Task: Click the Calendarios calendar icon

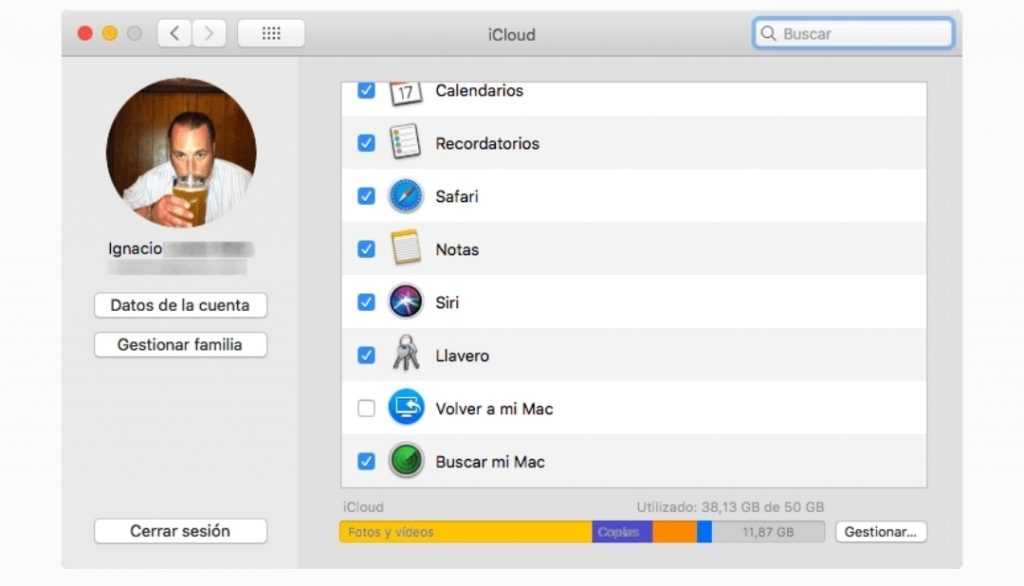Action: (x=406, y=93)
